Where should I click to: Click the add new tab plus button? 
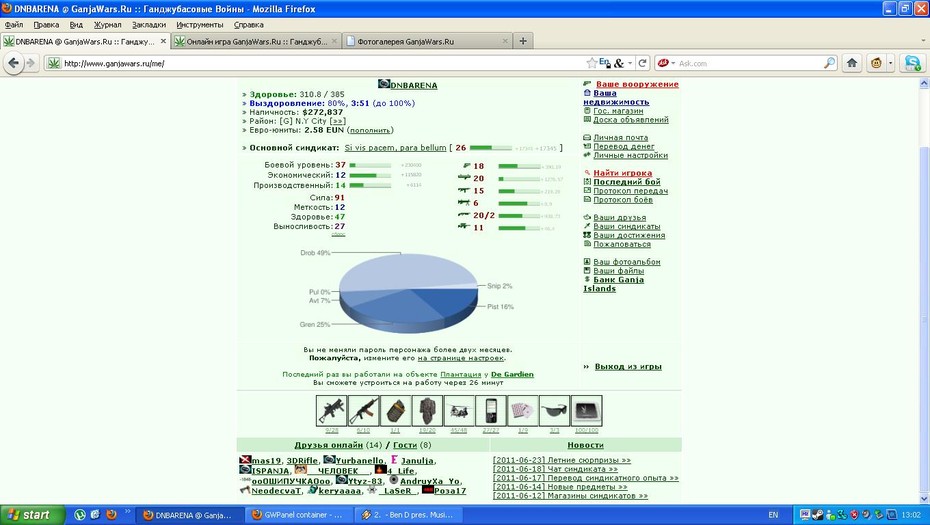[x=523, y=41]
